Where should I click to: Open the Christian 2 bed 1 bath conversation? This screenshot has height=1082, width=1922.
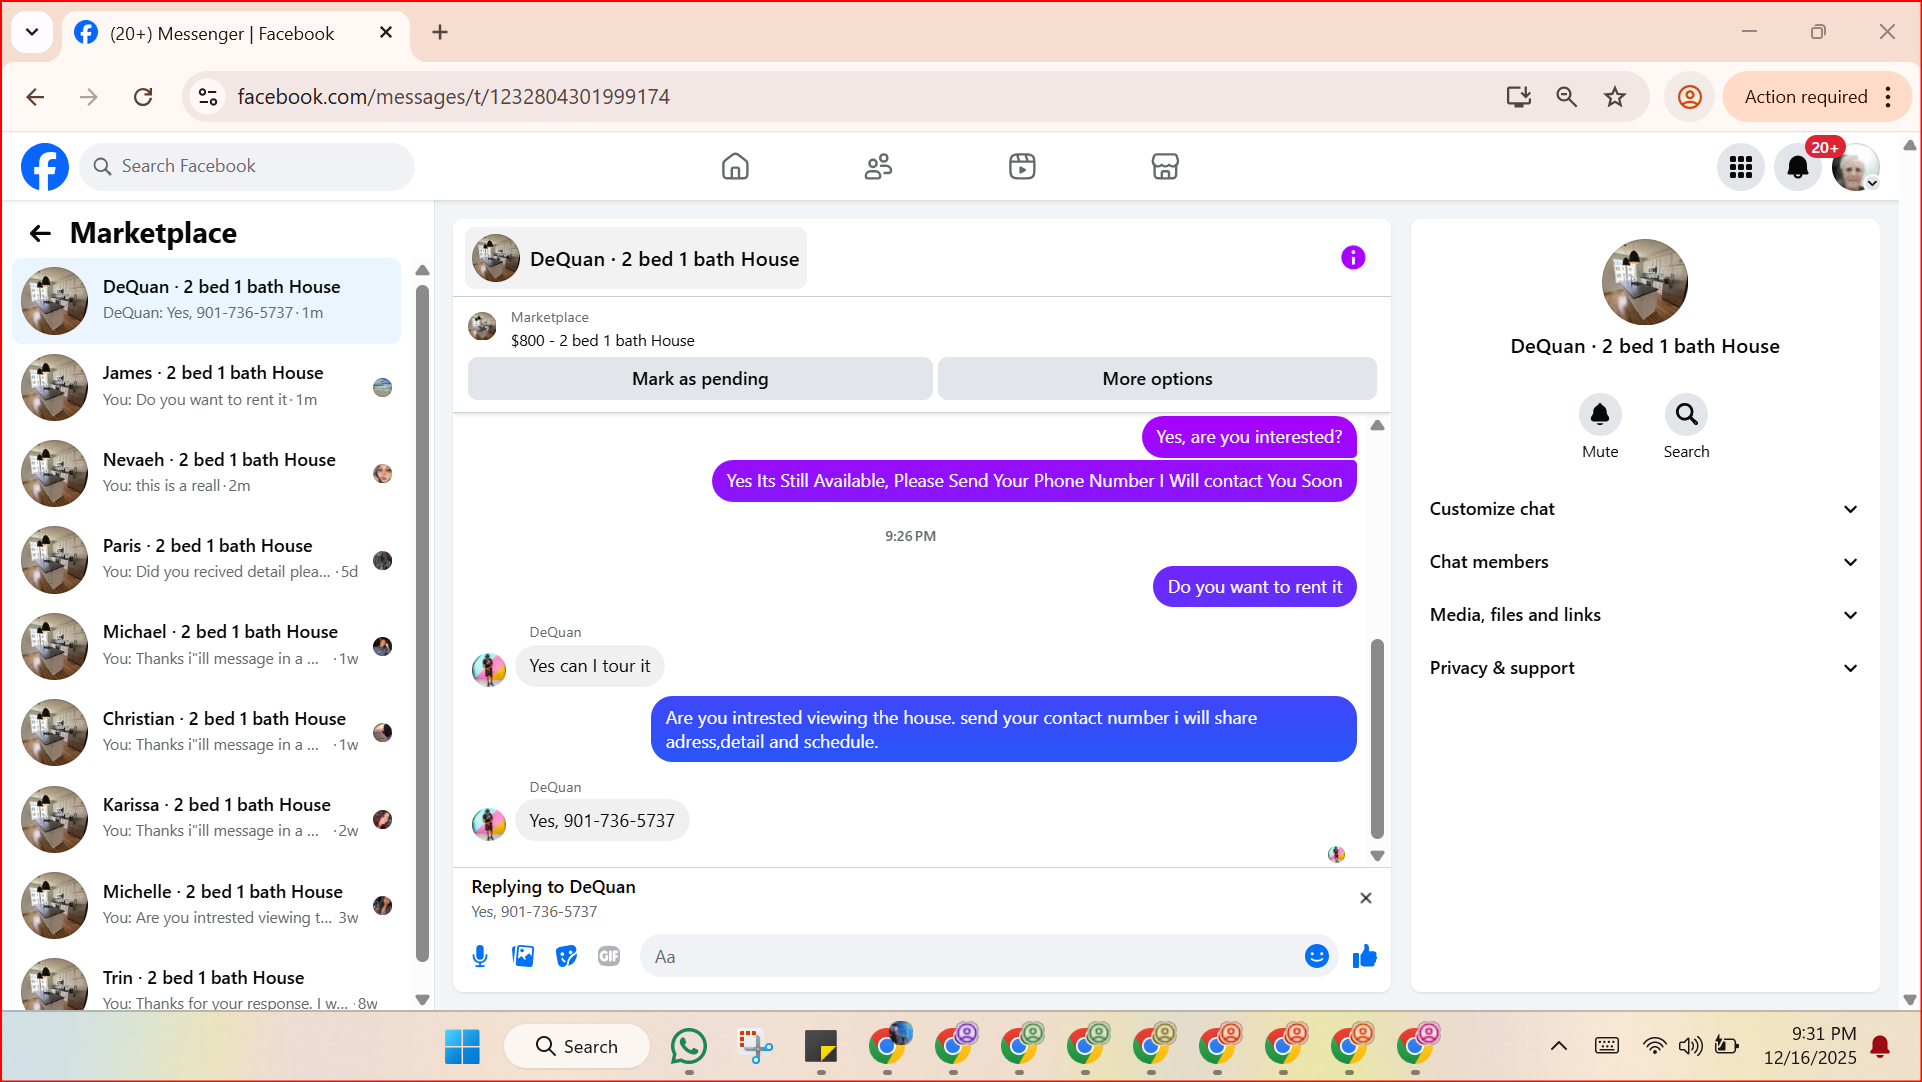click(x=207, y=733)
